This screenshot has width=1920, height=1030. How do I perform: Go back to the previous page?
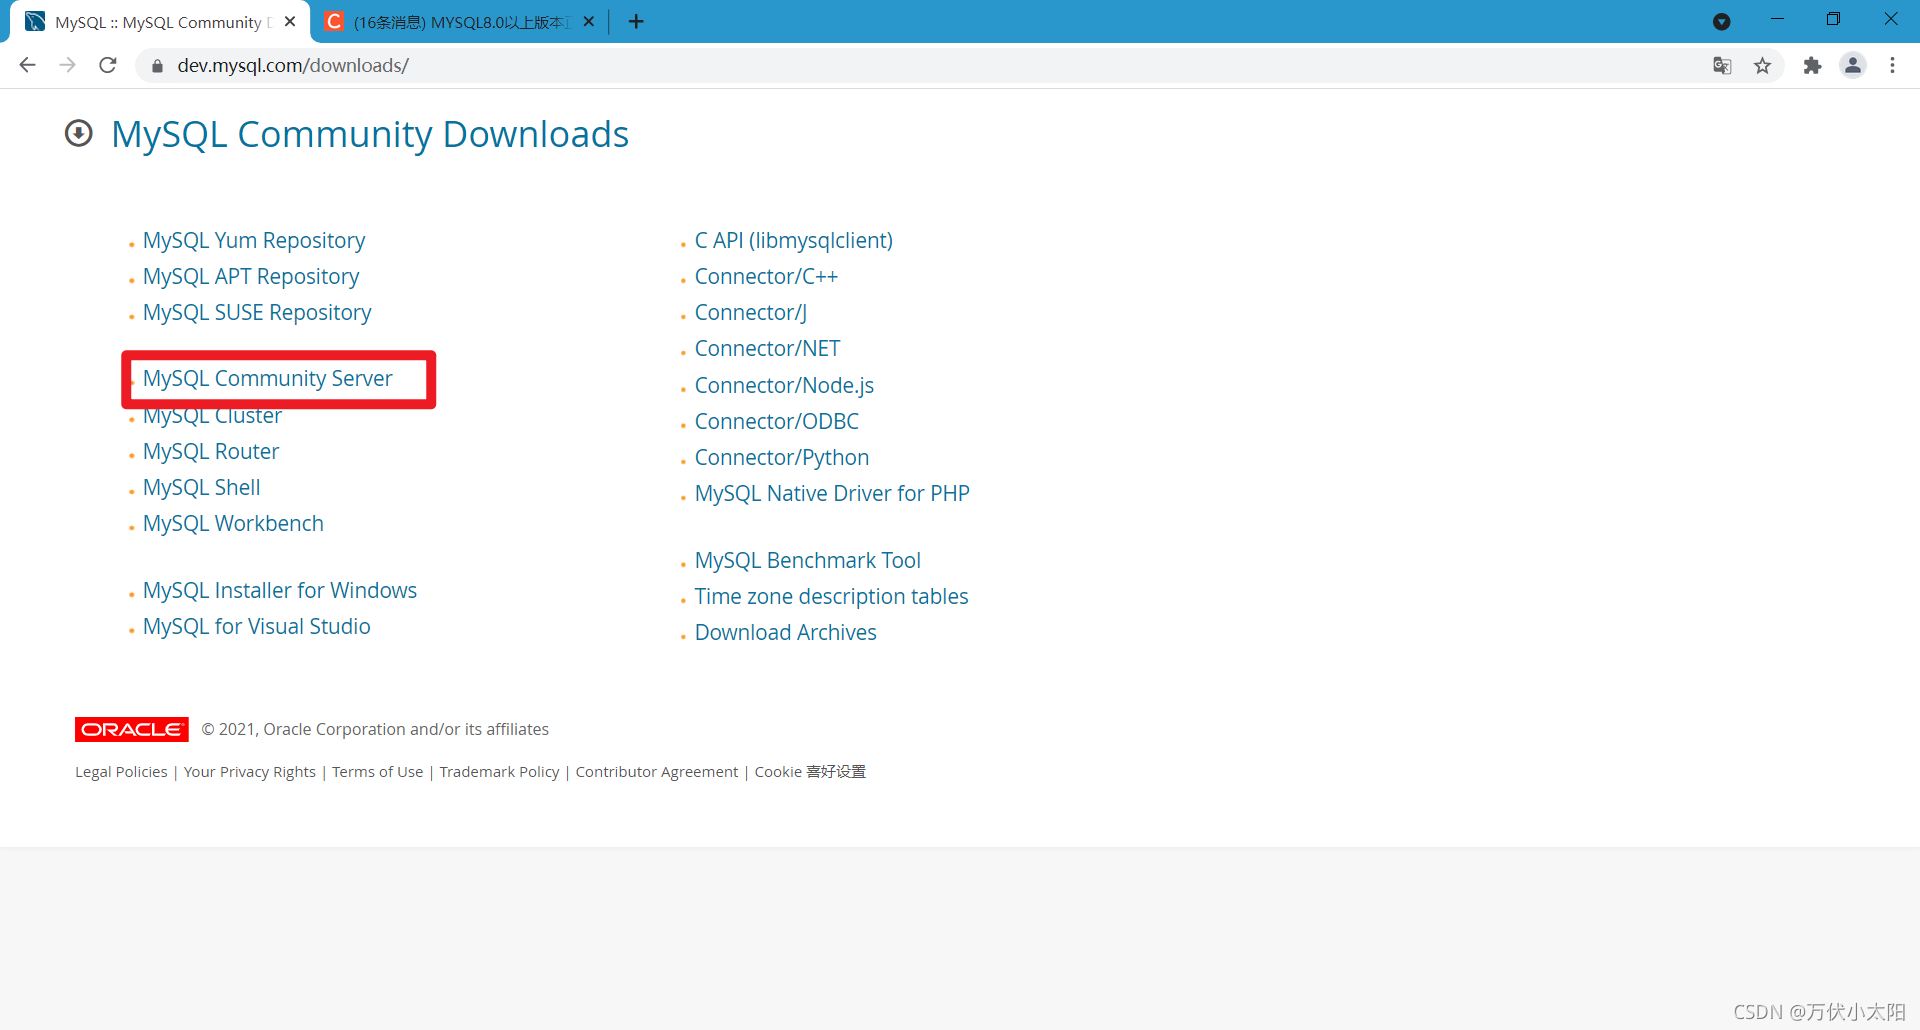point(27,65)
